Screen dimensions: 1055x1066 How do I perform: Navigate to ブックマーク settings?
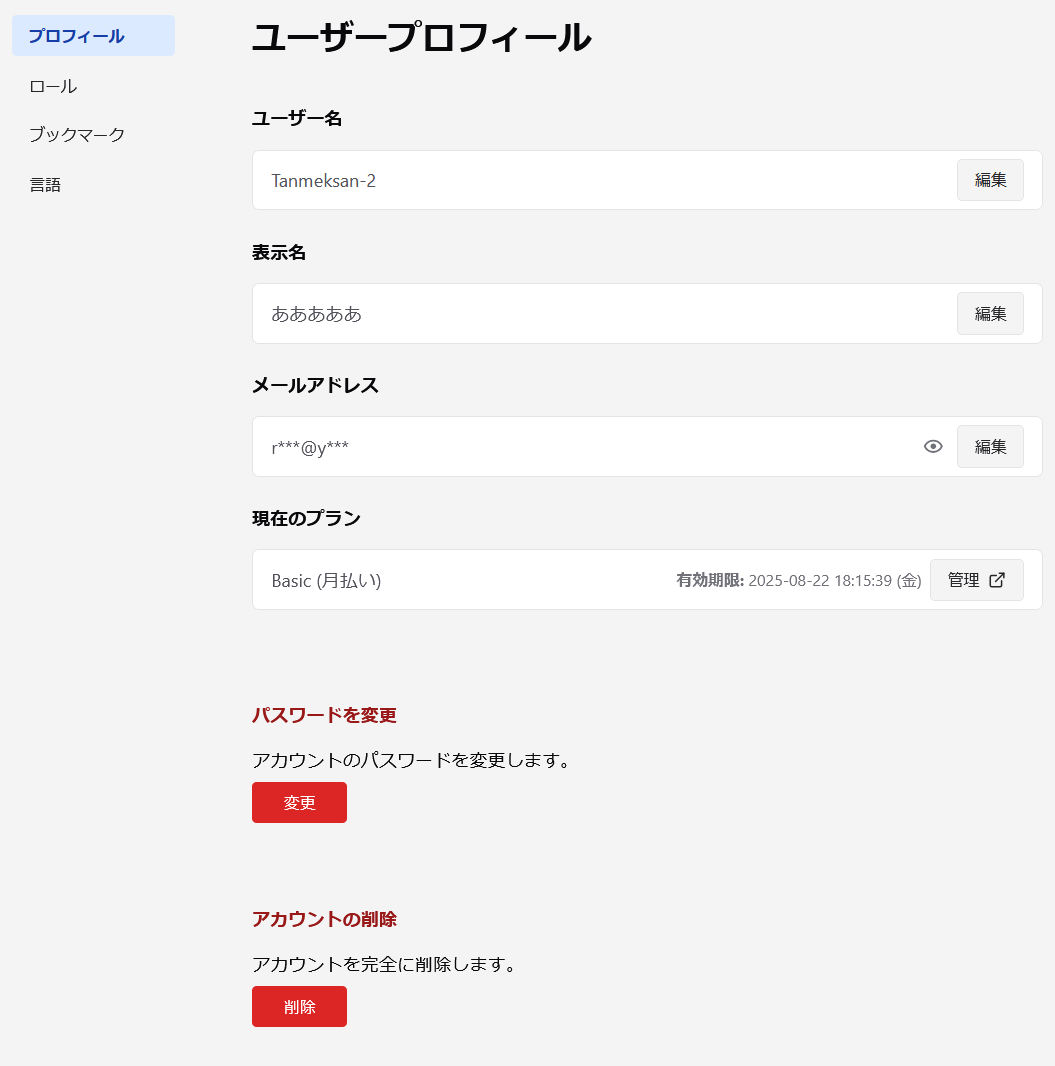coord(77,134)
